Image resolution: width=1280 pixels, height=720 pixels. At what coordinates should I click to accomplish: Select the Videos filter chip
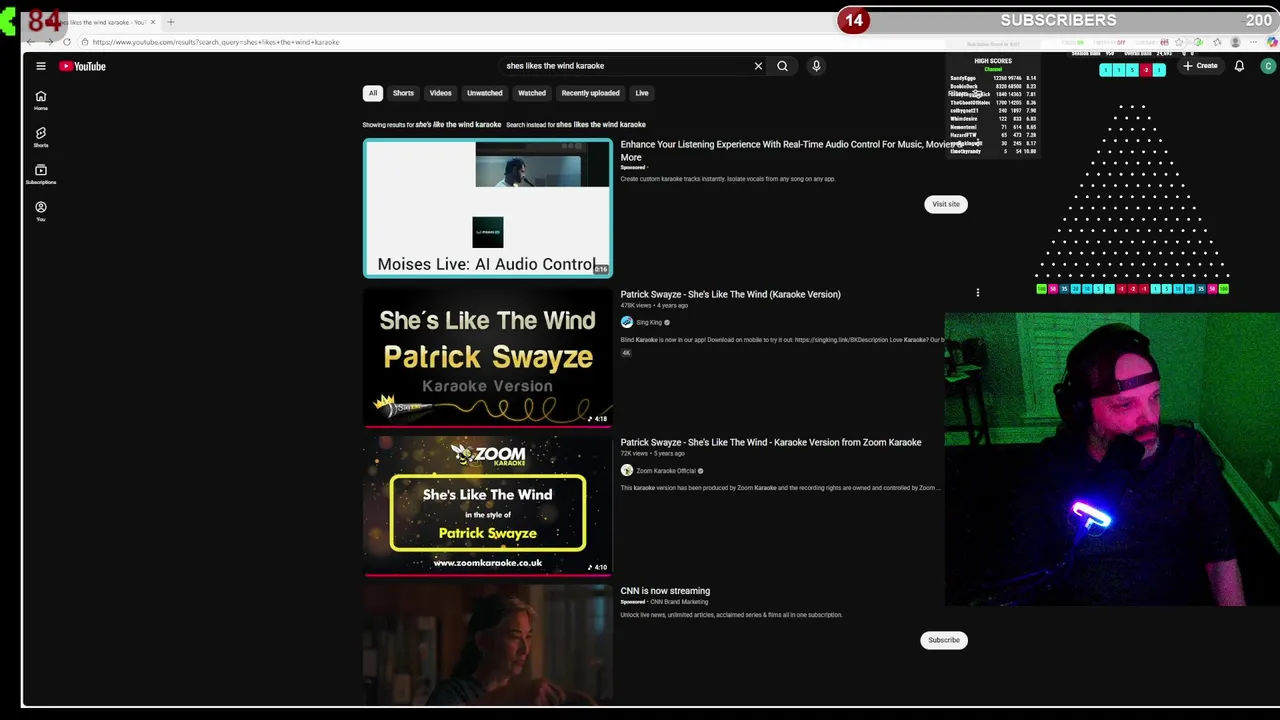pos(440,93)
